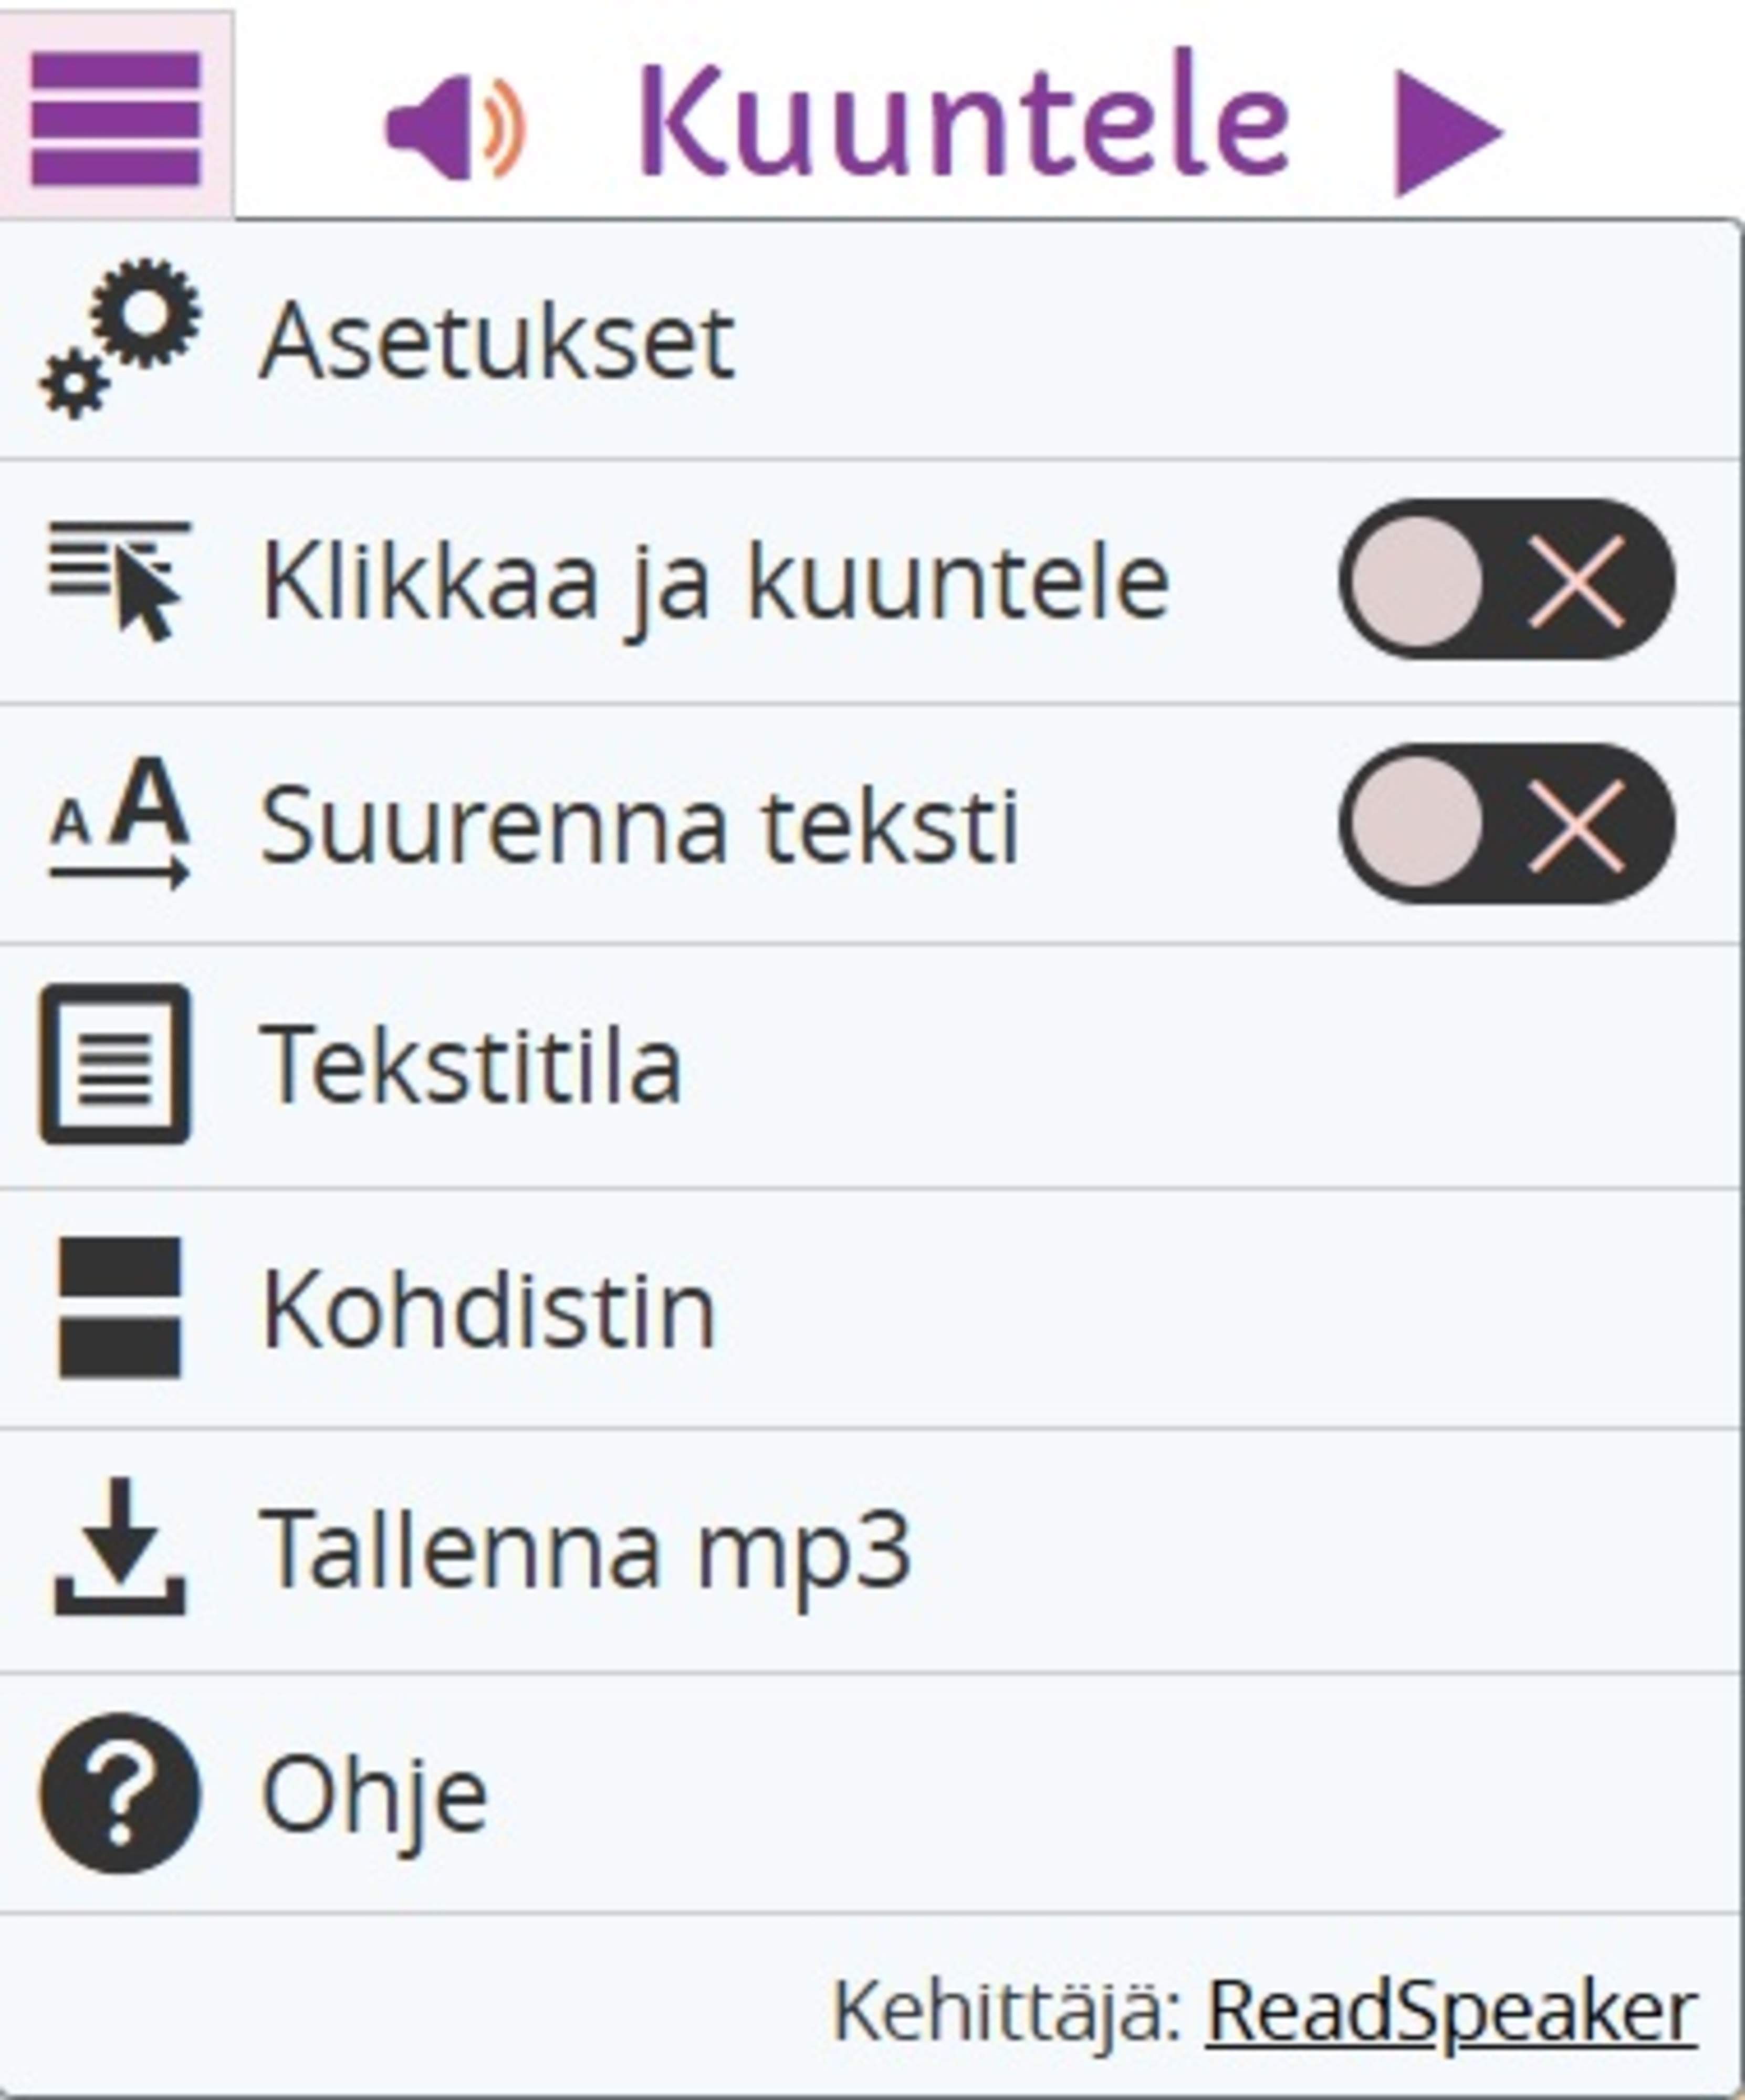Image resolution: width=1745 pixels, height=2100 pixels.
Task: Click the purple speaker icon
Action: 456,128
